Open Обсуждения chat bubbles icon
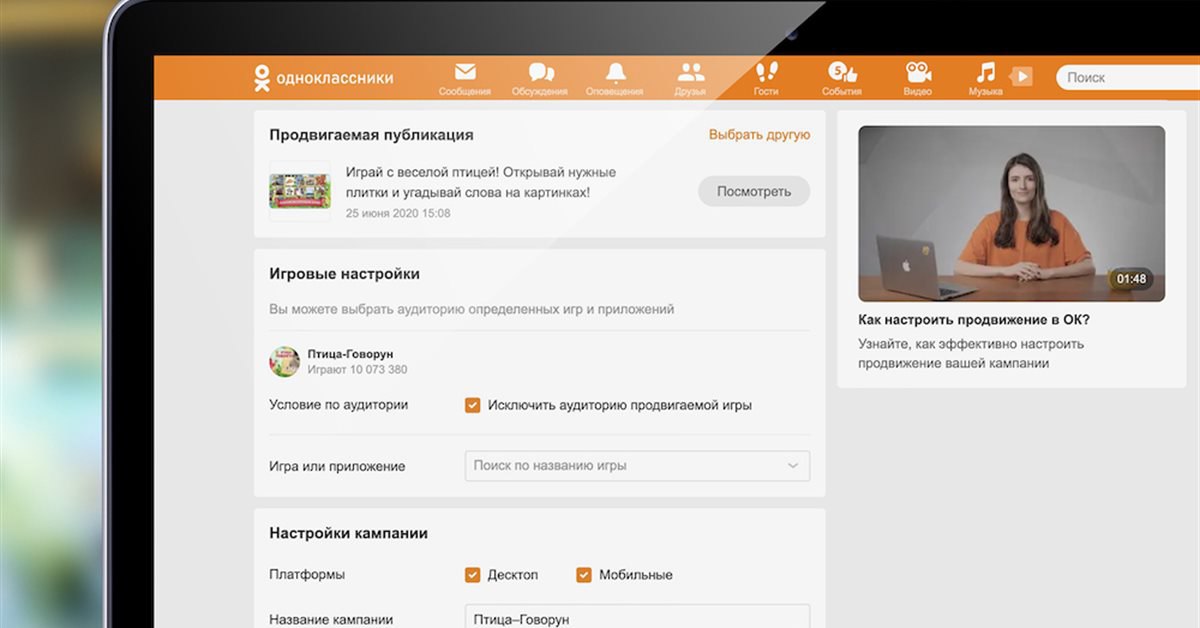This screenshot has width=1200, height=628. click(541, 72)
